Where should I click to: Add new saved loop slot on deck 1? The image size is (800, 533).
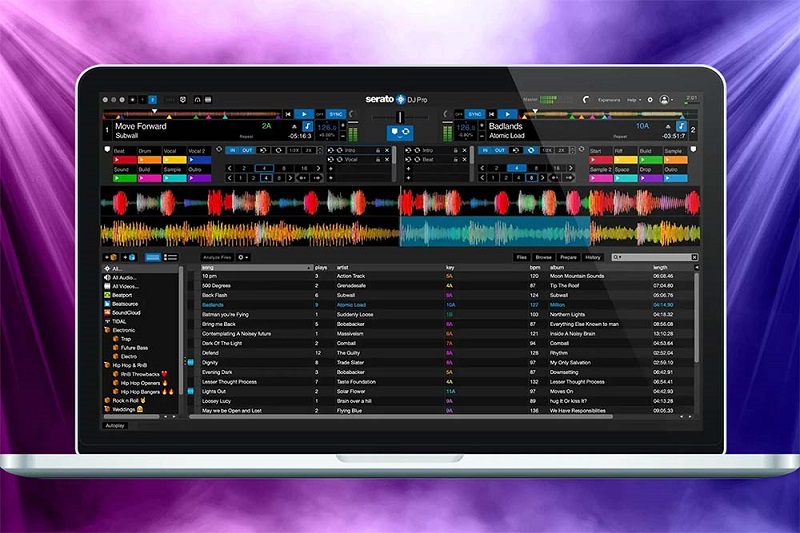pos(331,169)
